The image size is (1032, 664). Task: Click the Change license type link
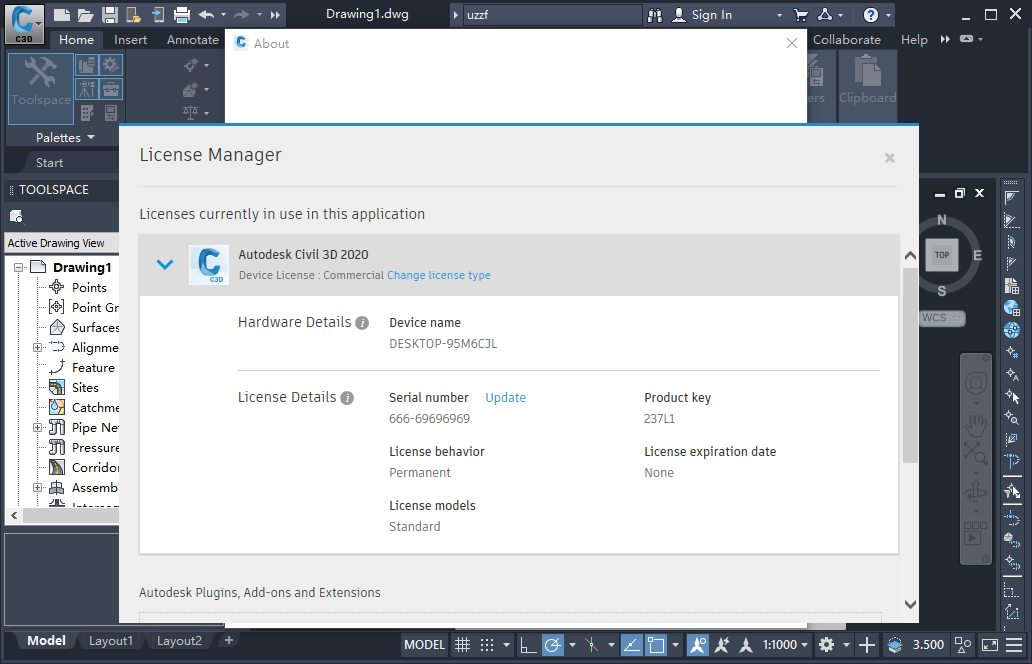coord(438,275)
